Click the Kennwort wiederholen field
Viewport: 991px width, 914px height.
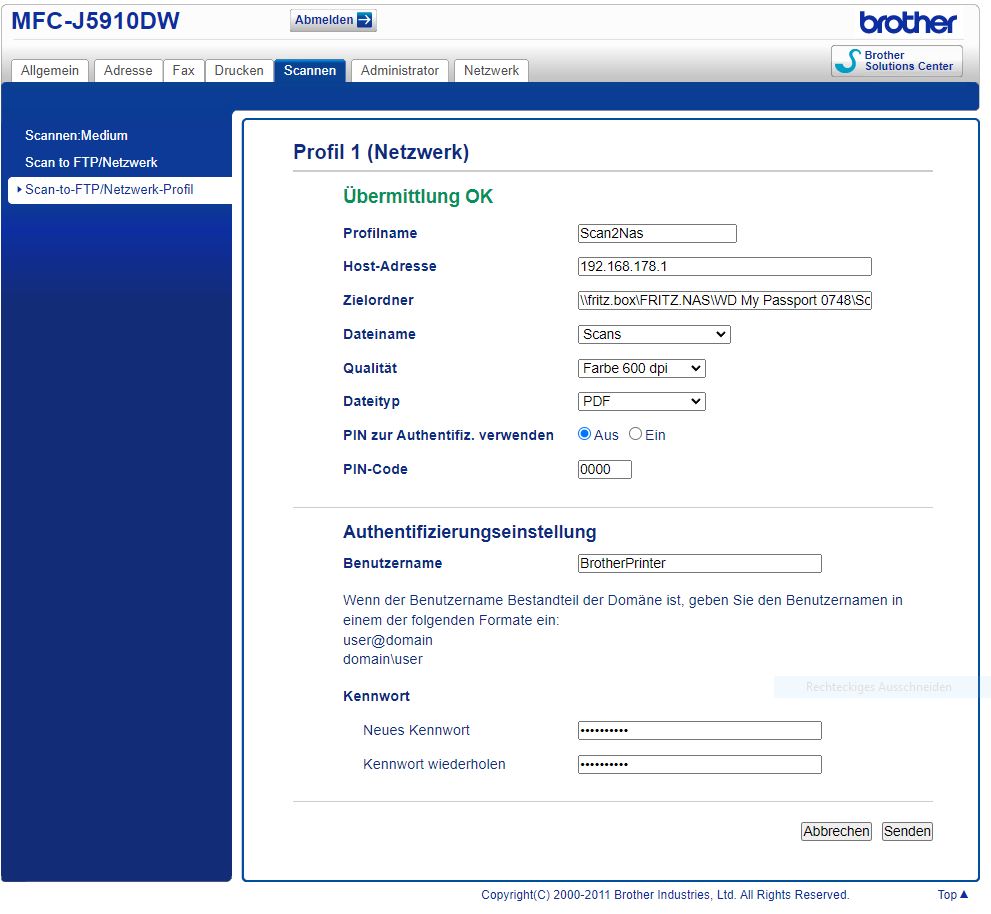pyautogui.click(x=700, y=765)
